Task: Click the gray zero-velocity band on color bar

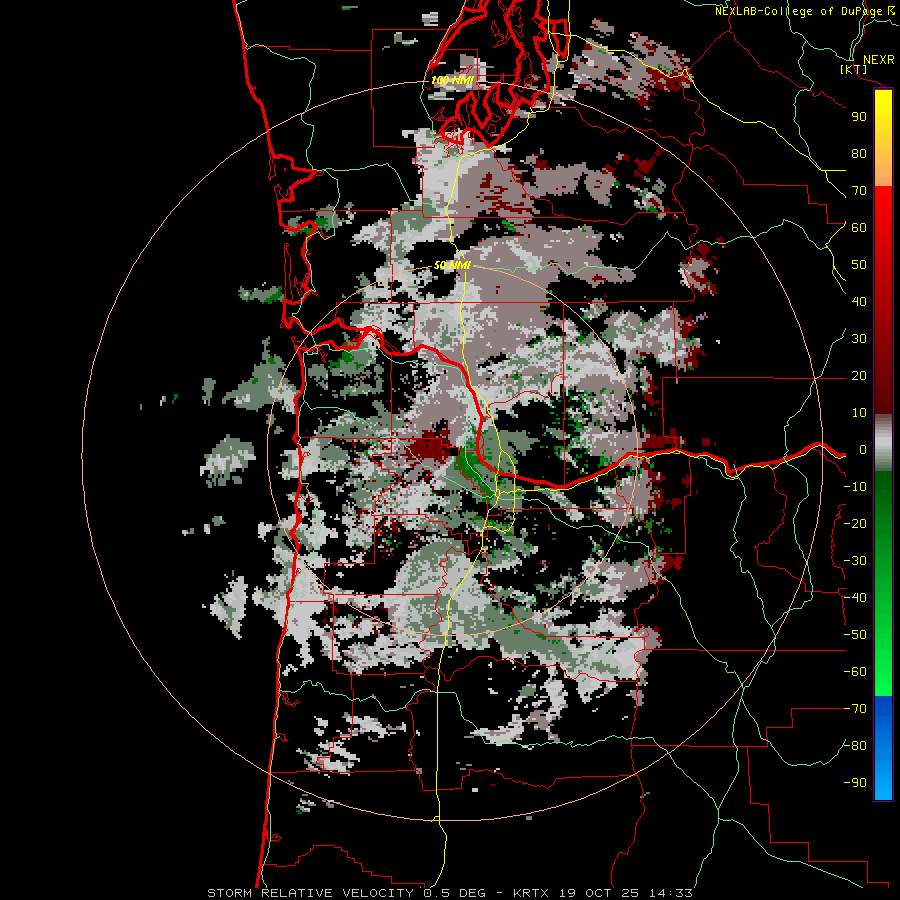Action: 883,442
